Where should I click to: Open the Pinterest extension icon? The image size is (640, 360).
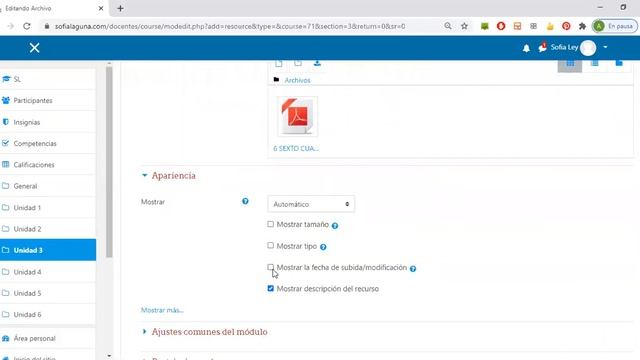tap(566, 26)
